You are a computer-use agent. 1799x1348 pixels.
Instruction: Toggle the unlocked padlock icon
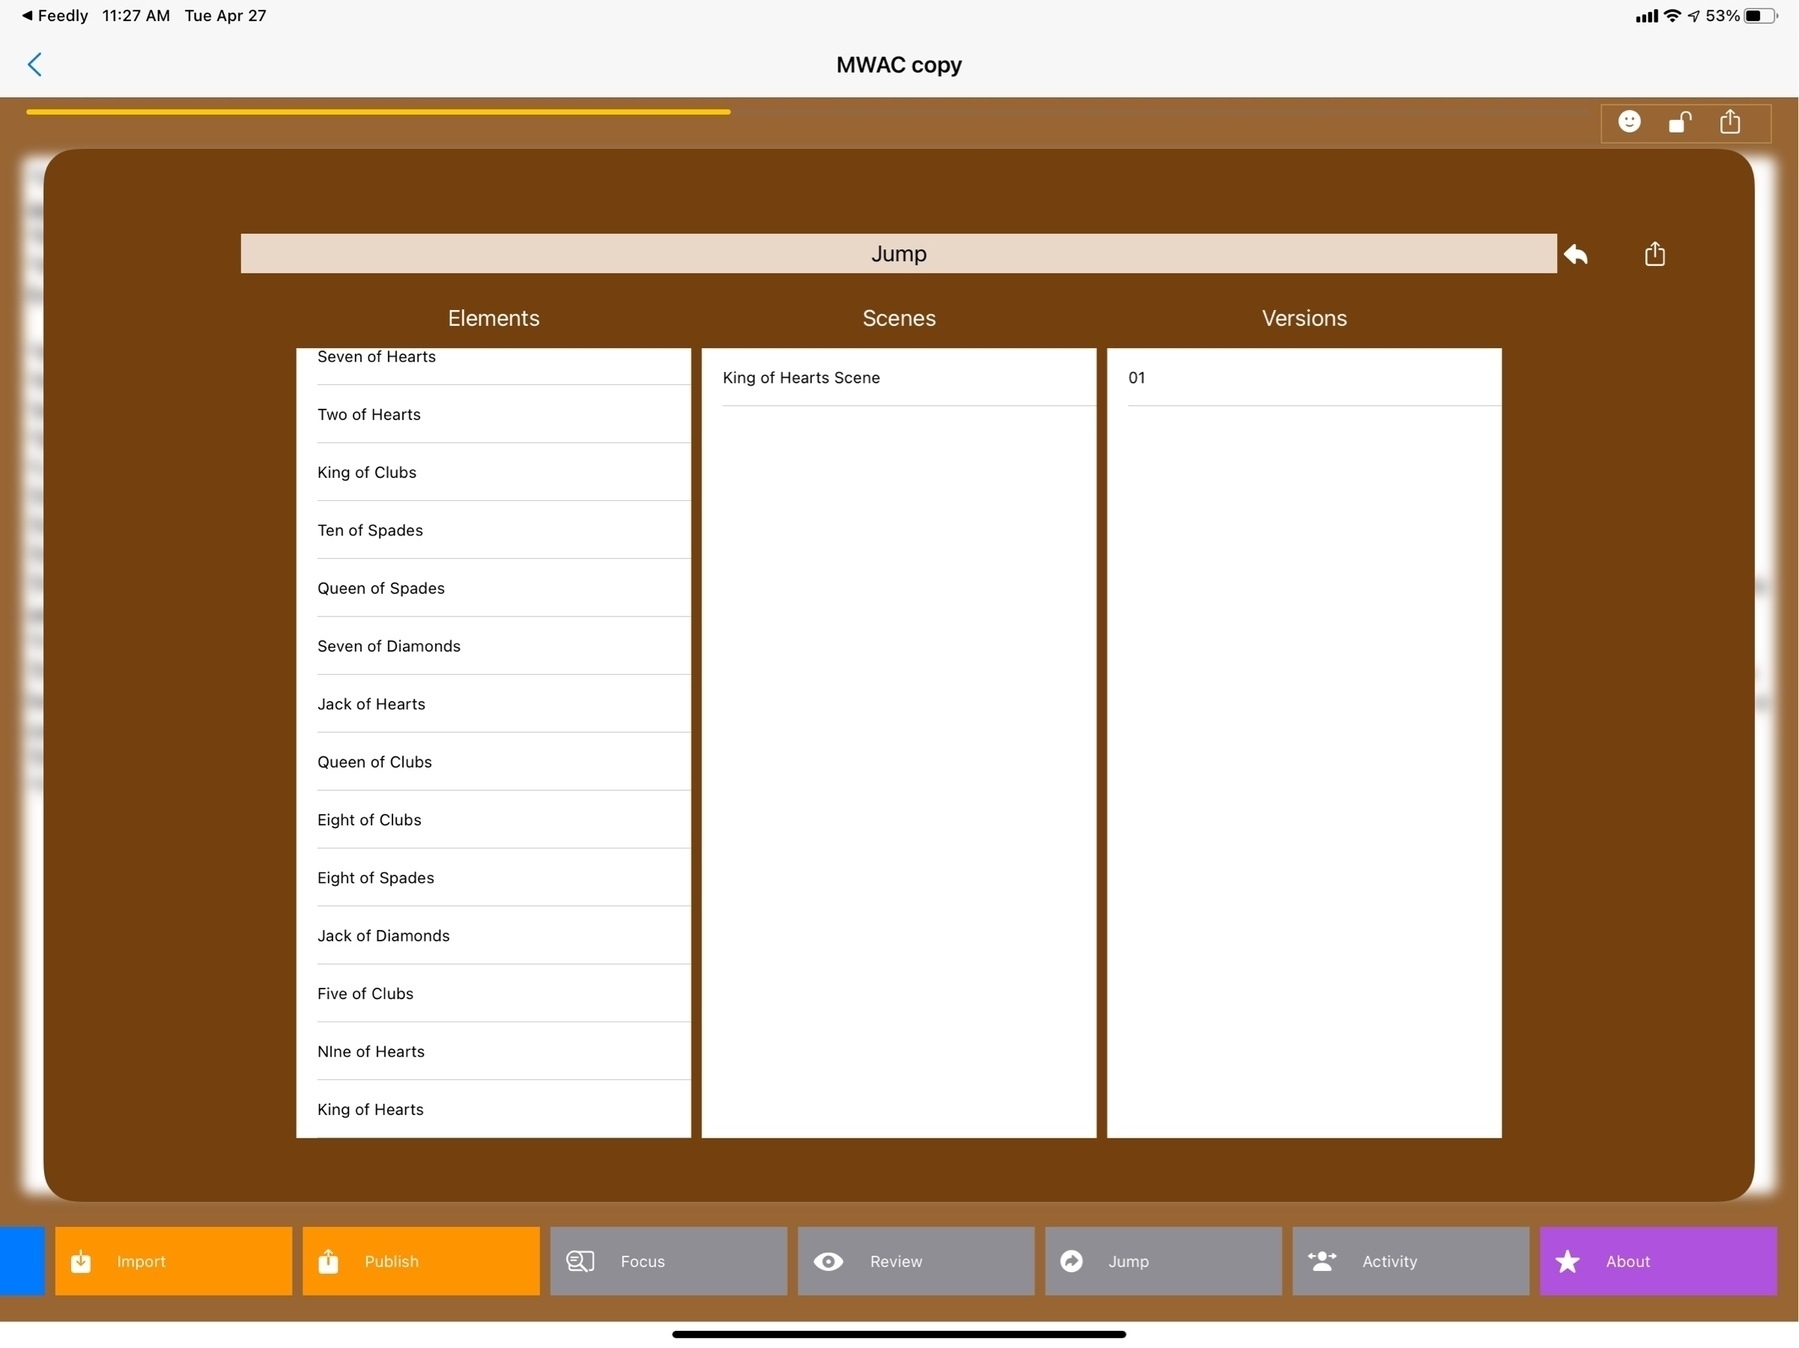pyautogui.click(x=1679, y=122)
